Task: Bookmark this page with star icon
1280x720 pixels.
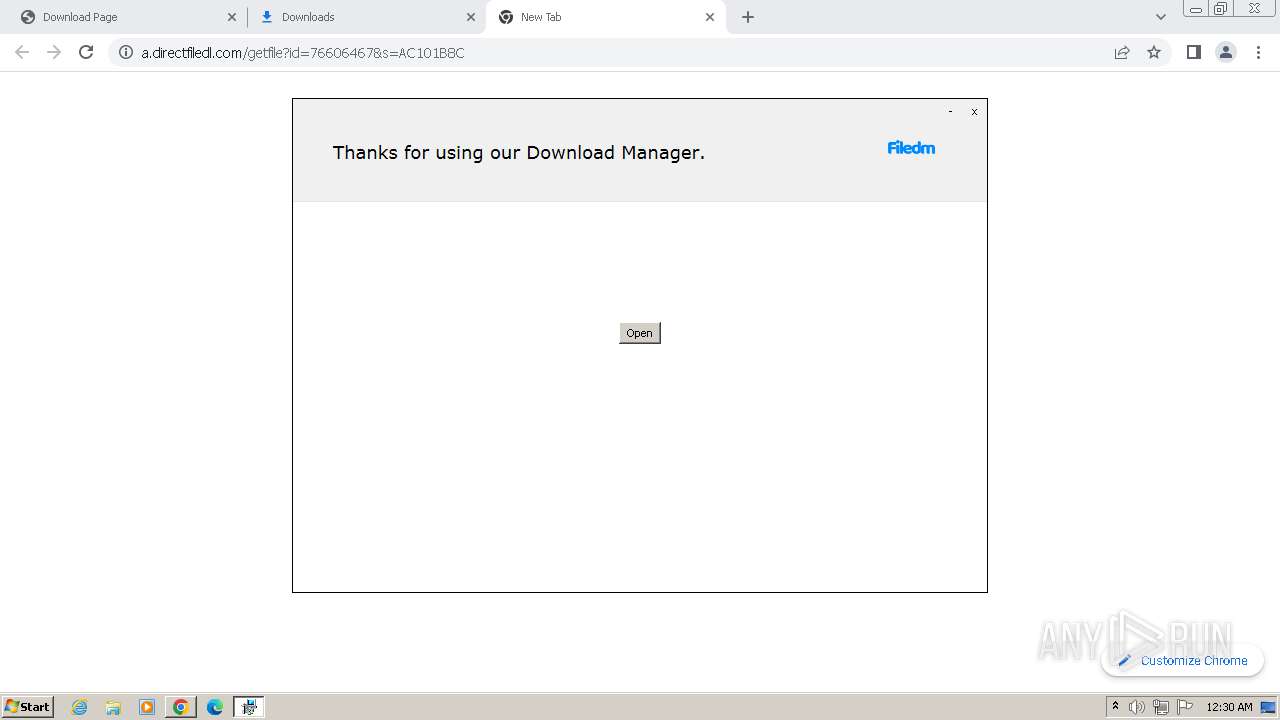Action: tap(1154, 53)
